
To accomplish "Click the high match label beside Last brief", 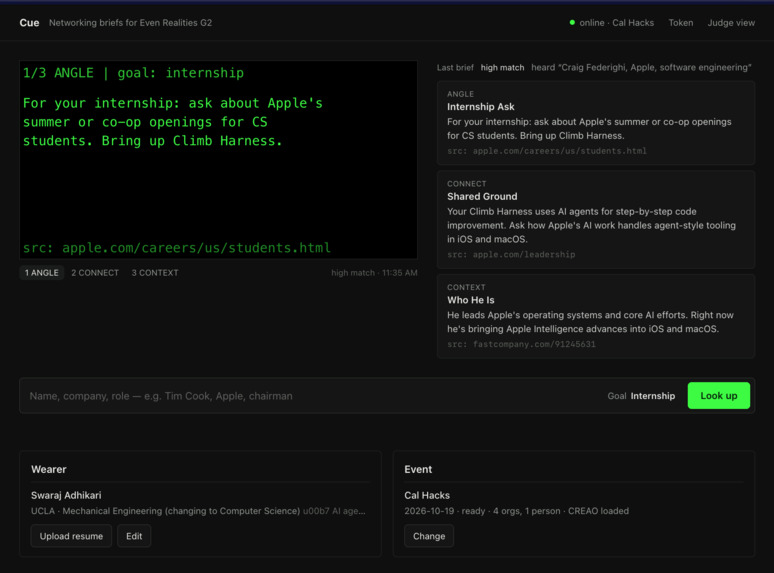I will (x=502, y=68).
